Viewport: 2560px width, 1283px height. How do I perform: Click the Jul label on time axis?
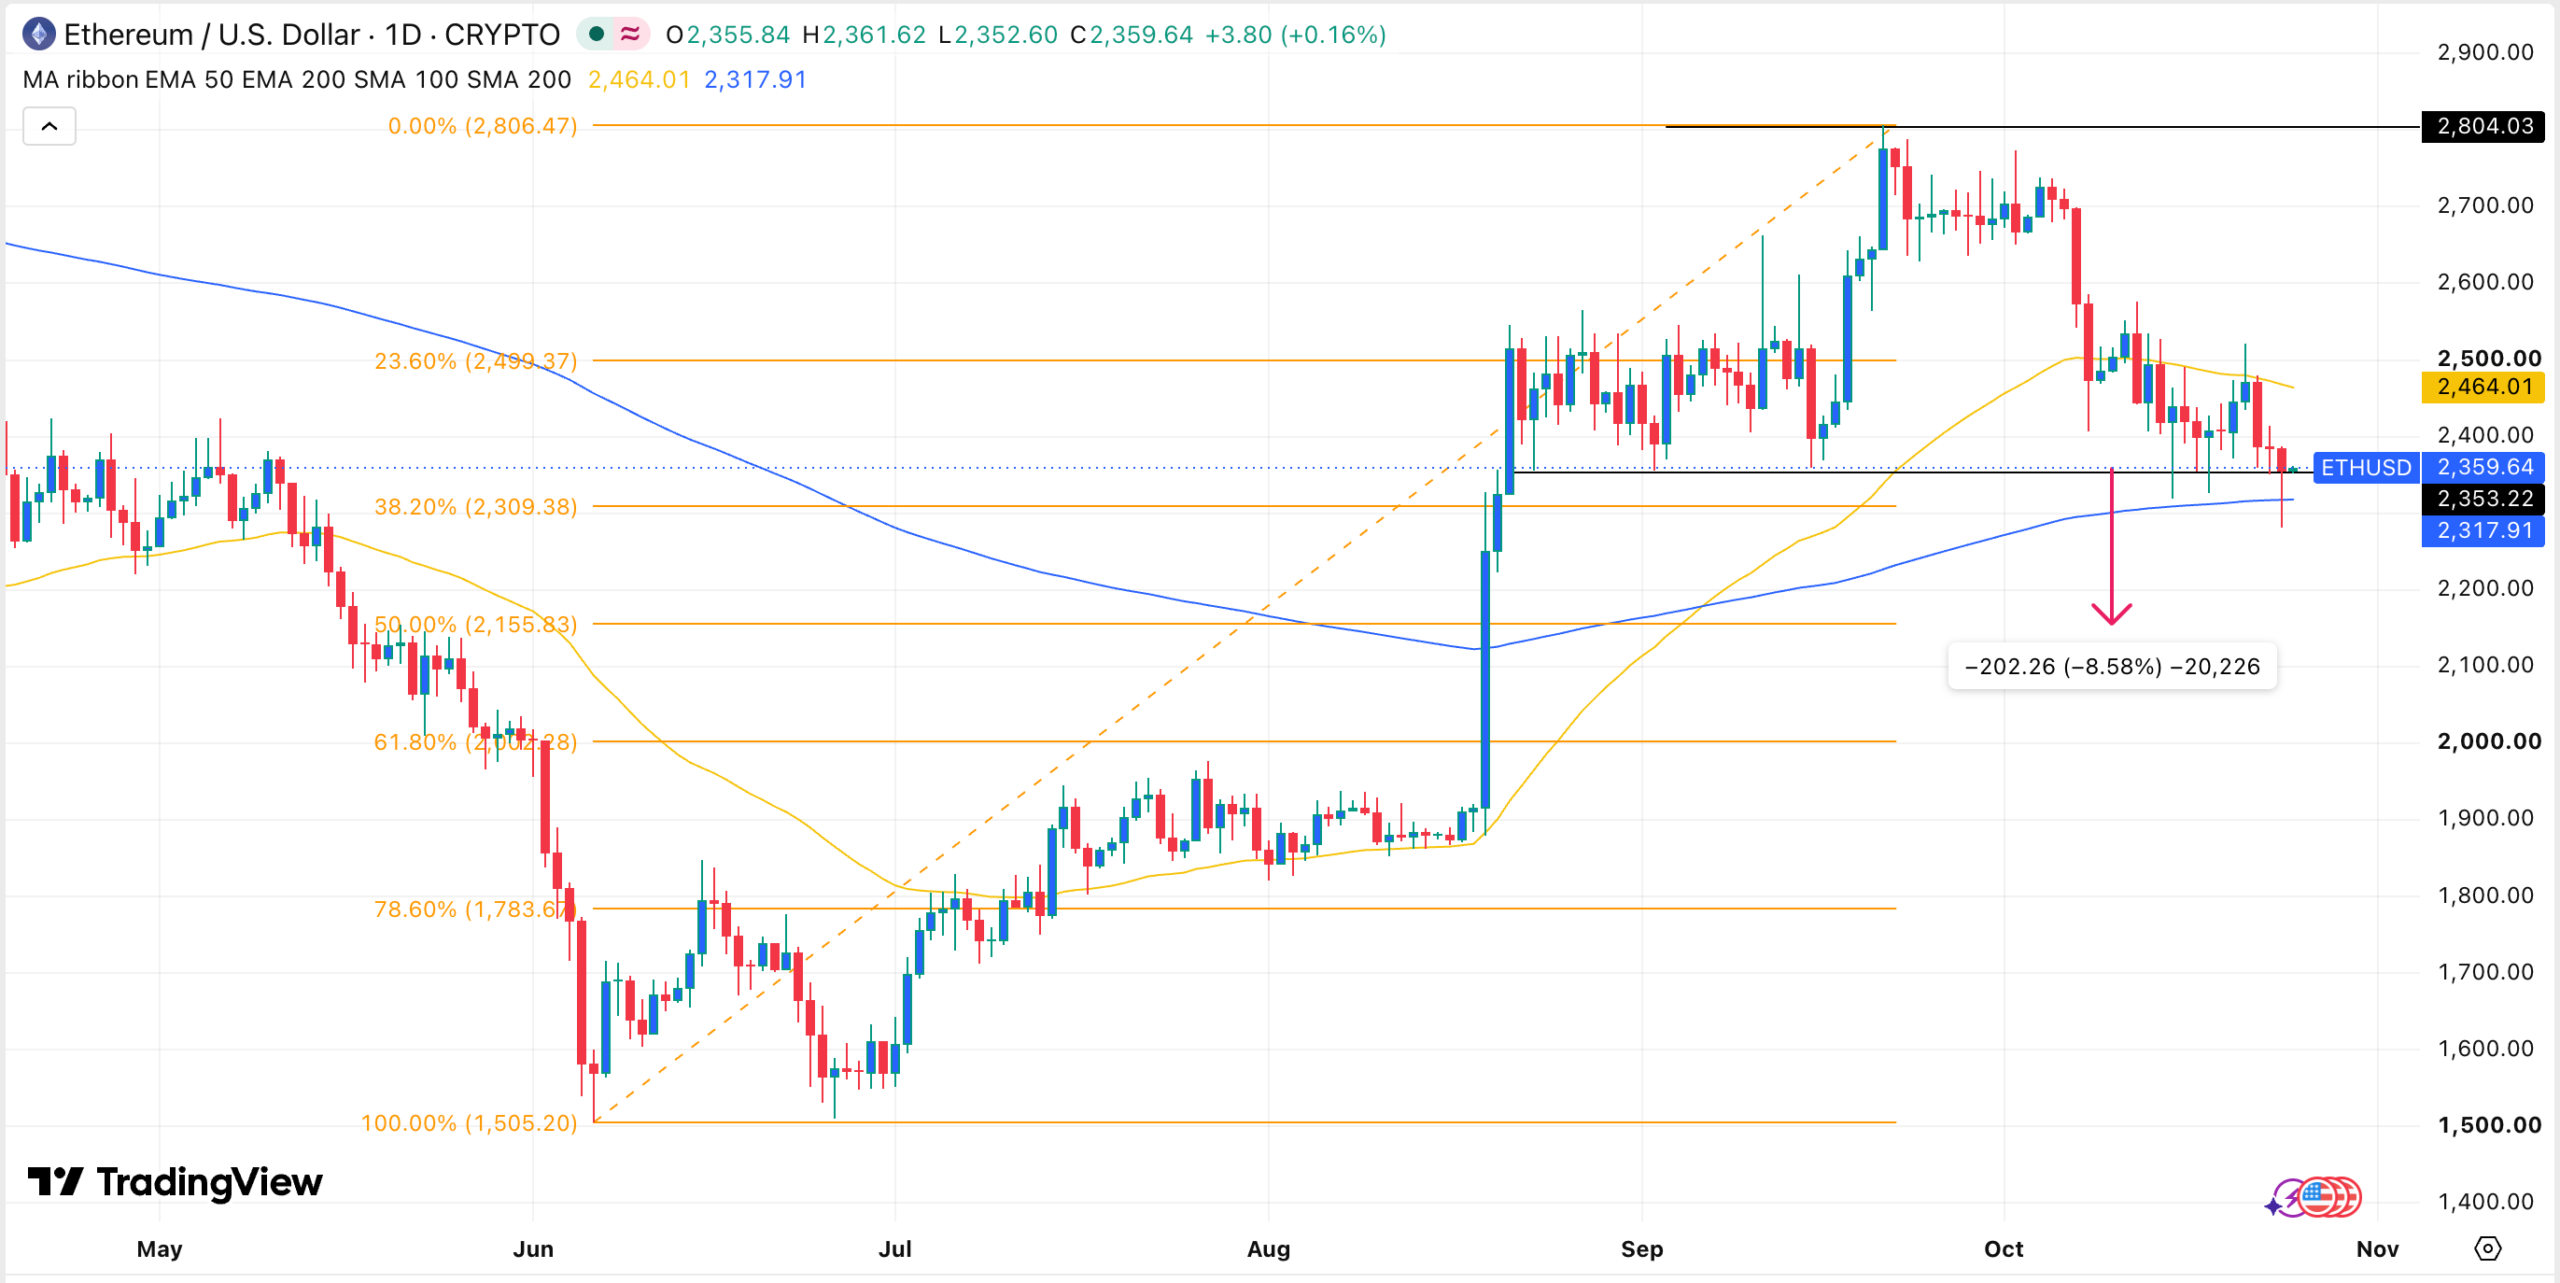pyautogui.click(x=895, y=1249)
